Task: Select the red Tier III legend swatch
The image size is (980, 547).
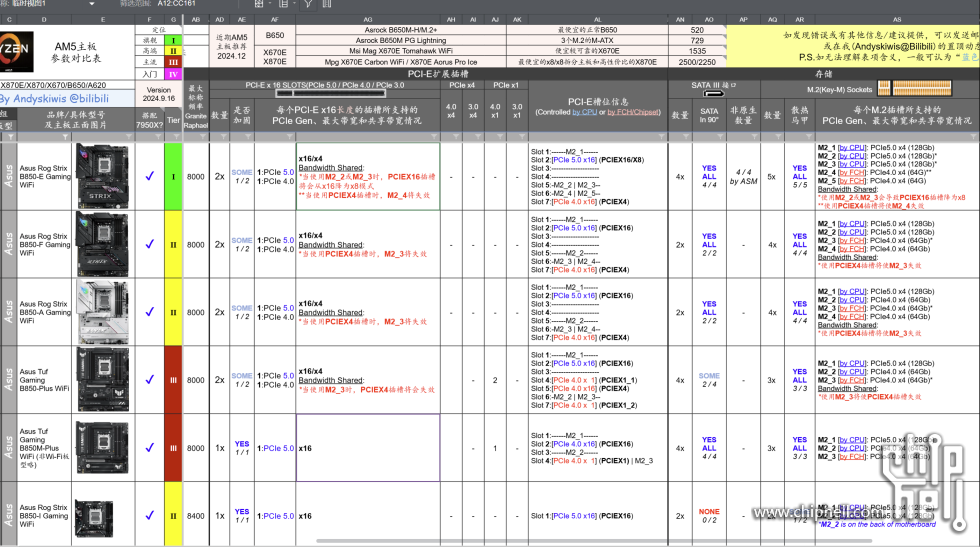Action: (x=173, y=63)
